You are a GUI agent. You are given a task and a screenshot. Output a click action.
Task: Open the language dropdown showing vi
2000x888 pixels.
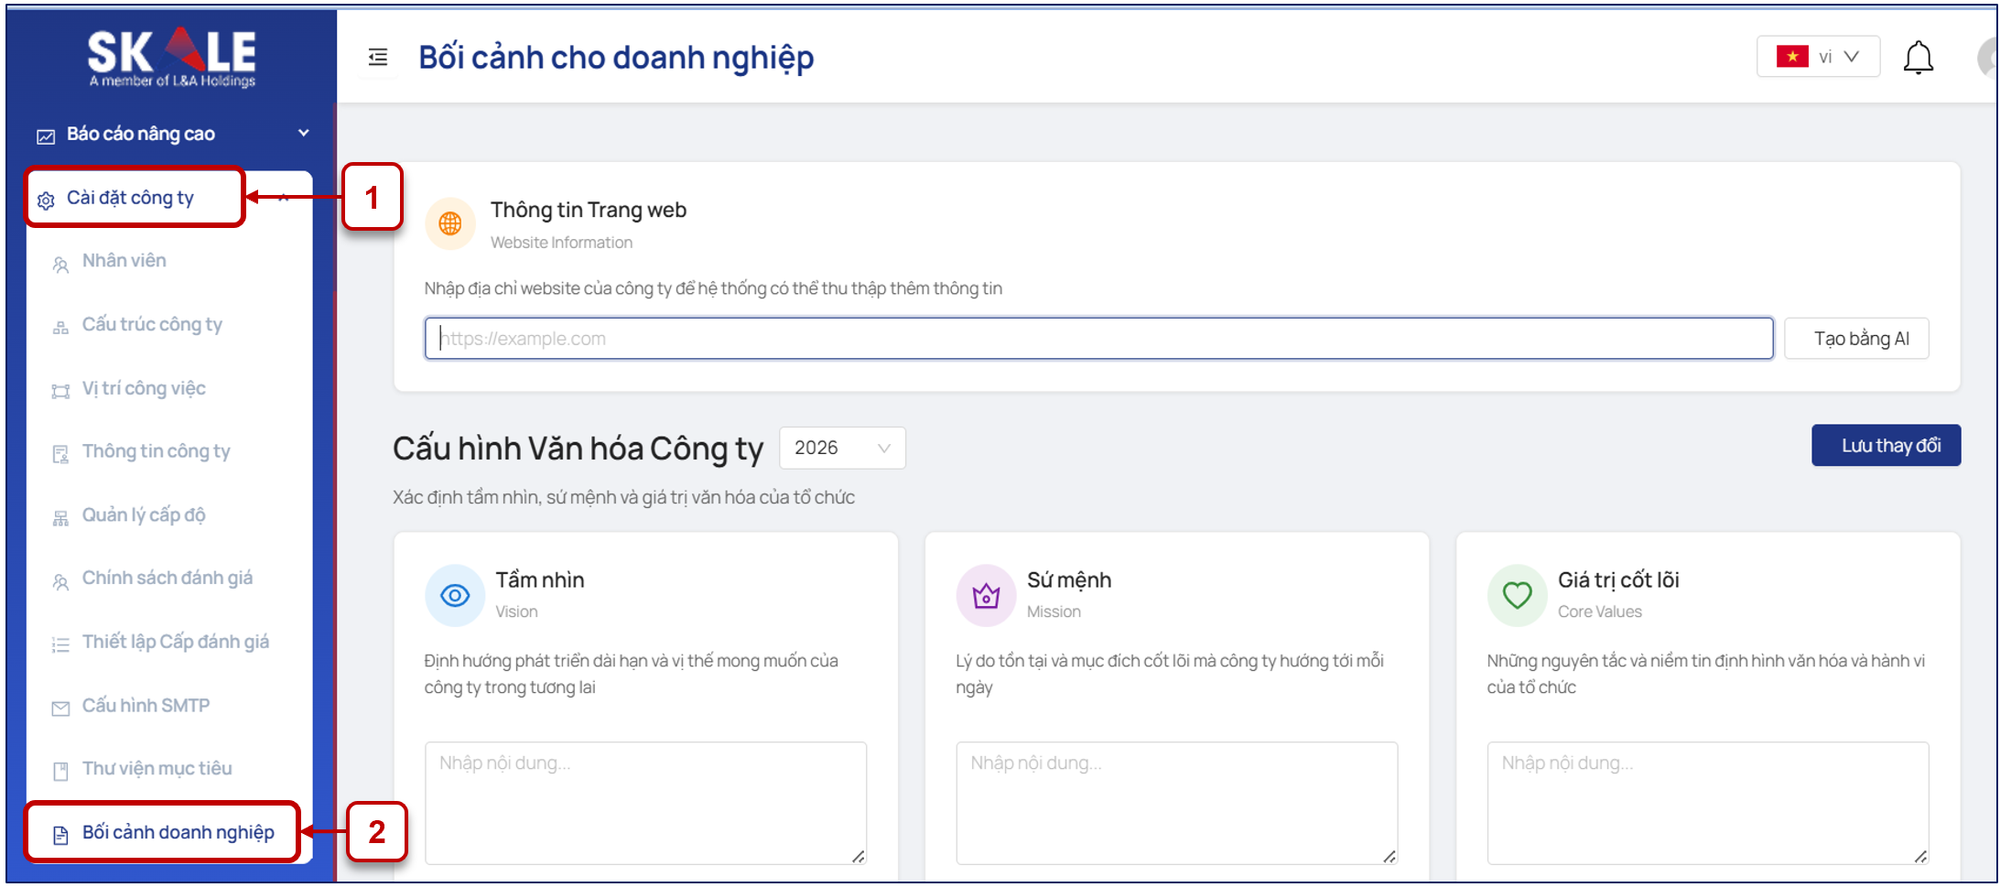point(1818,56)
